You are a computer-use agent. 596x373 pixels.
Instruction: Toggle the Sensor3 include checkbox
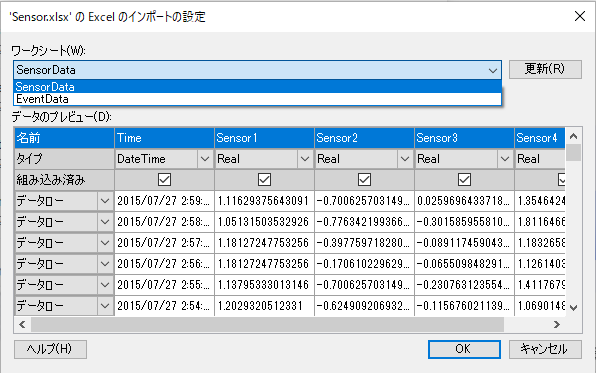tap(464, 179)
